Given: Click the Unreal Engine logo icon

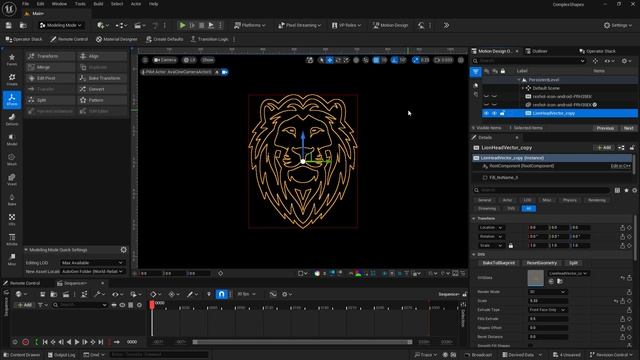Looking at the screenshot, I should [9, 9].
